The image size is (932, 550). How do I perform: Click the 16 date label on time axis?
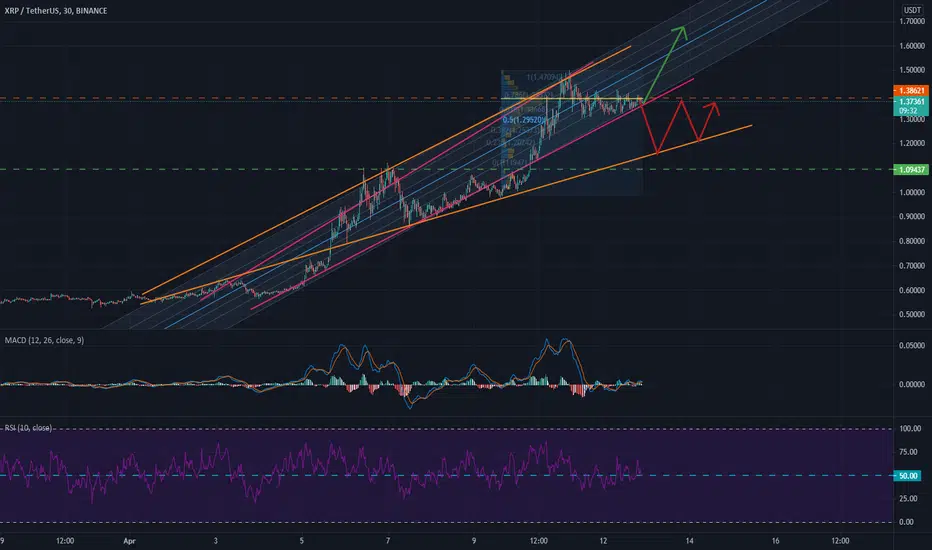click(776, 541)
